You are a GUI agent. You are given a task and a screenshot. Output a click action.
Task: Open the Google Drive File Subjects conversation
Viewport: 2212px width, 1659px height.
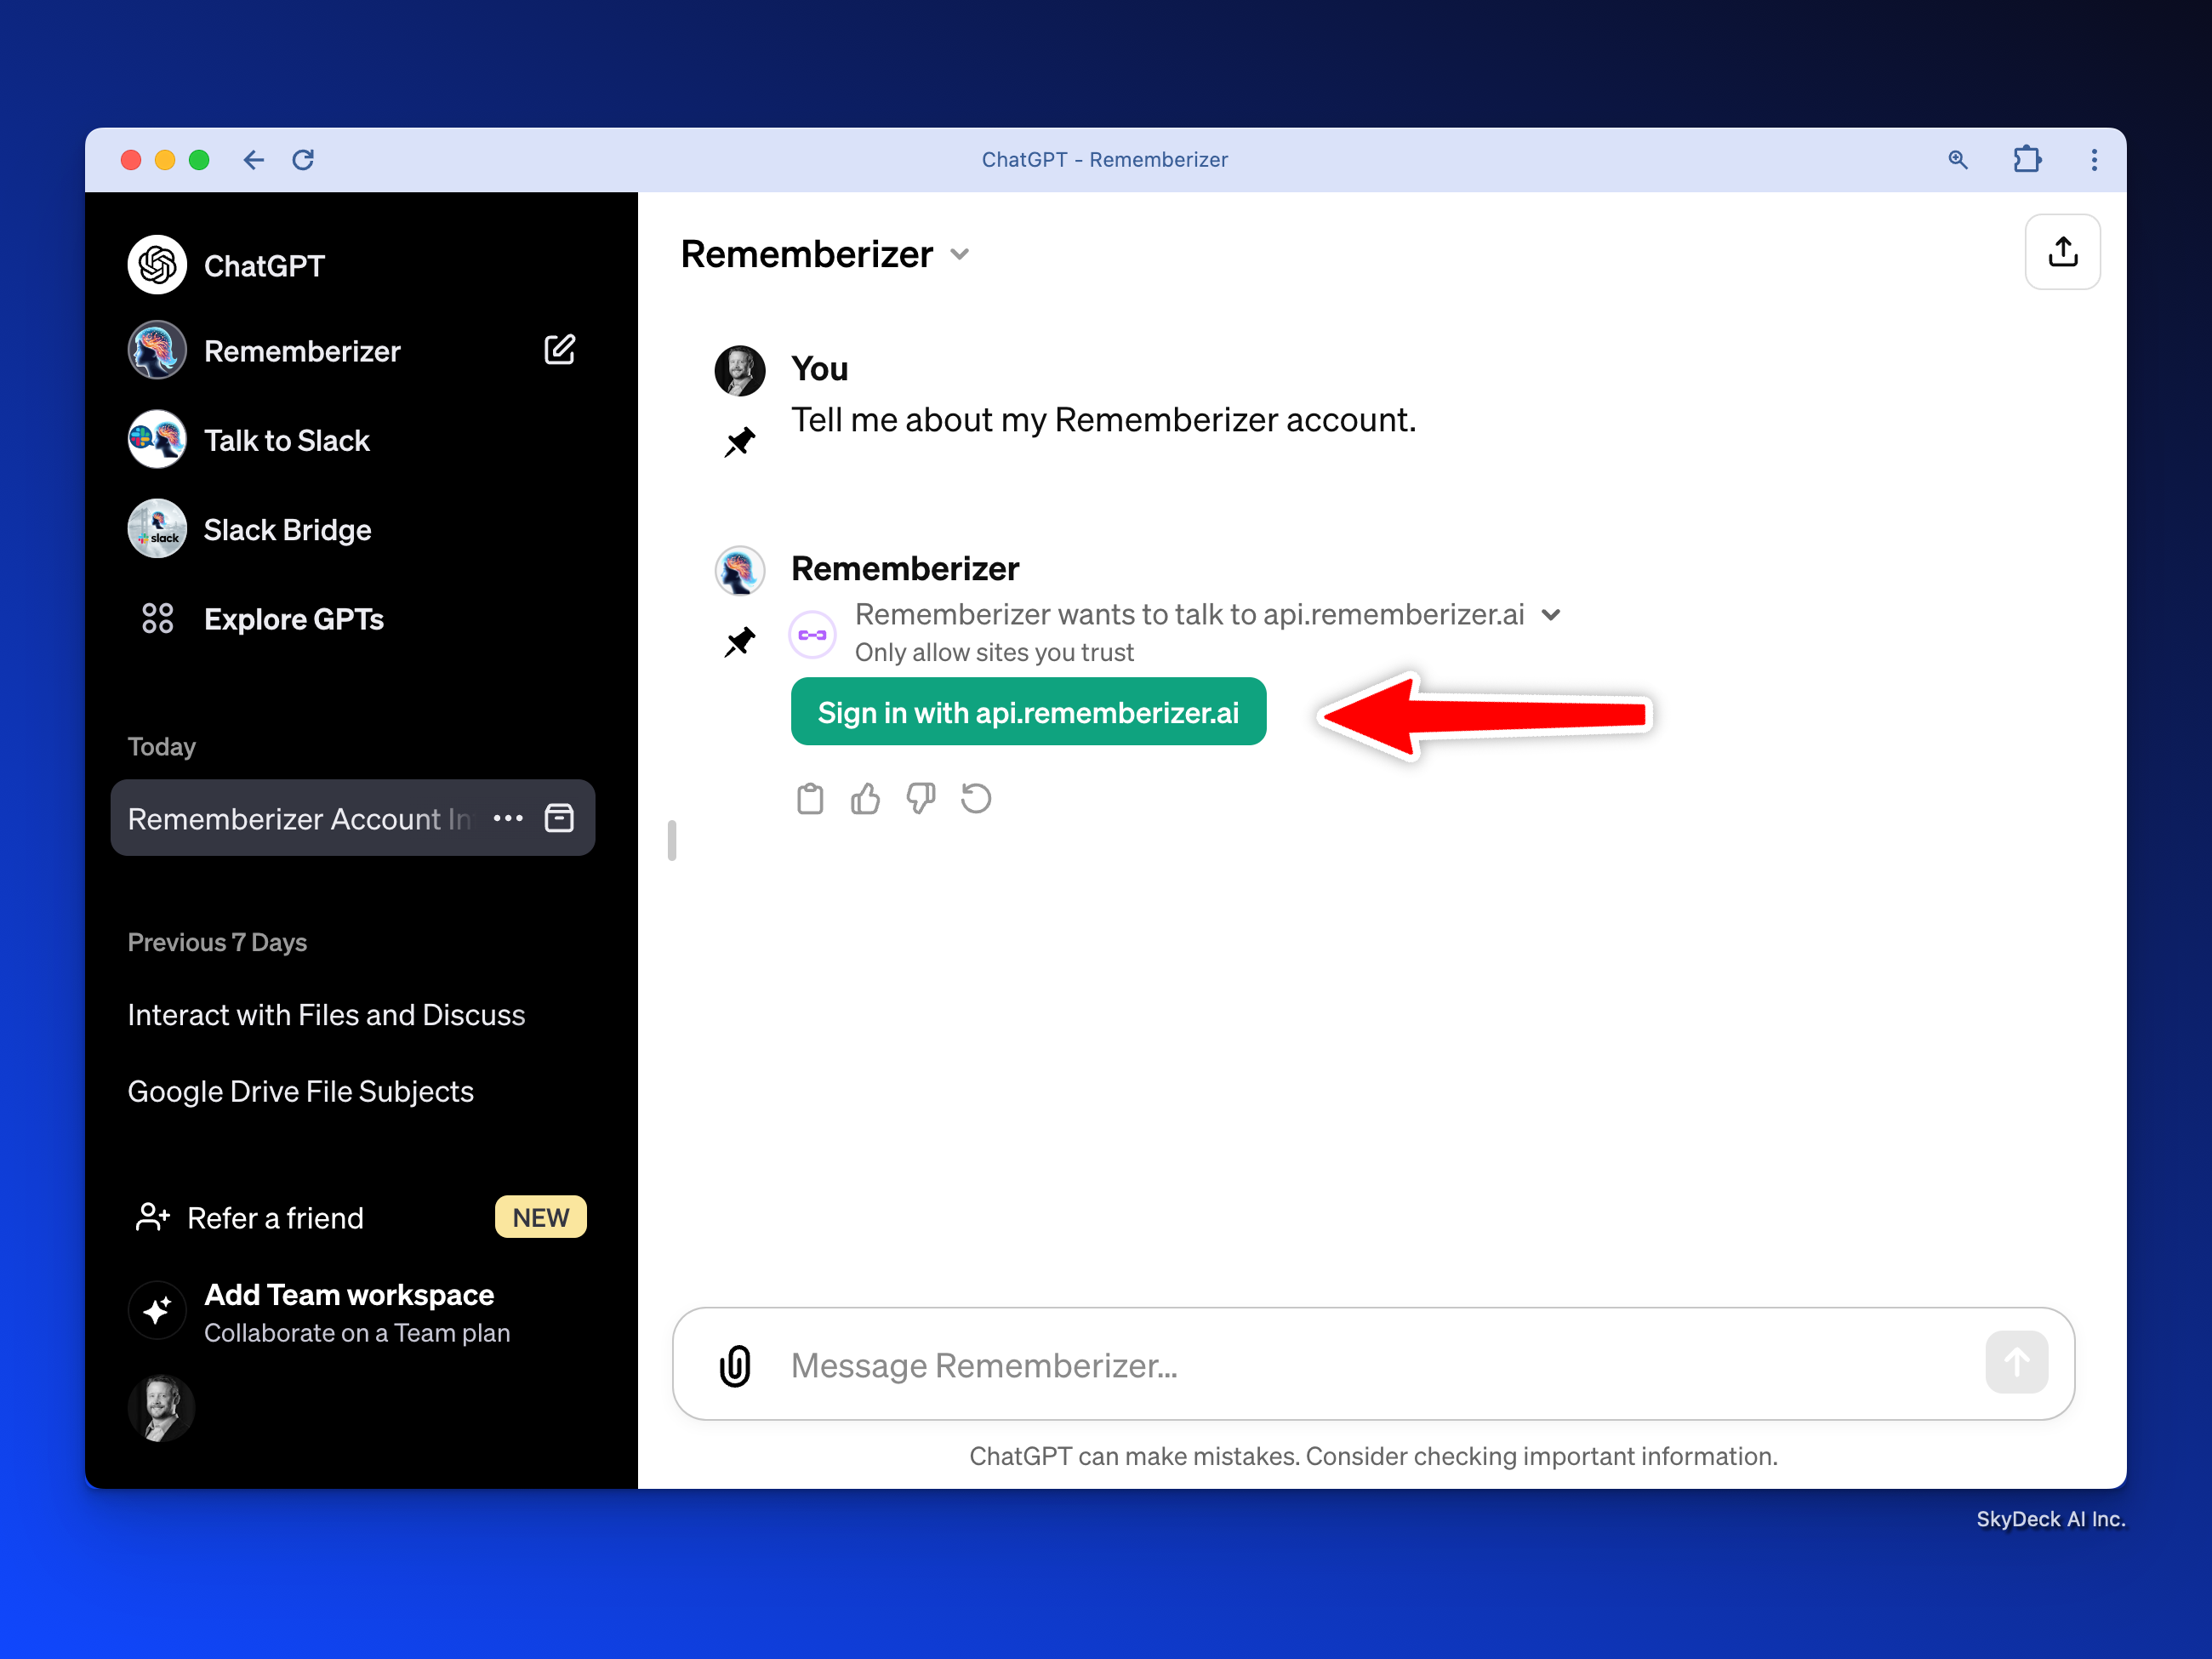300,1091
